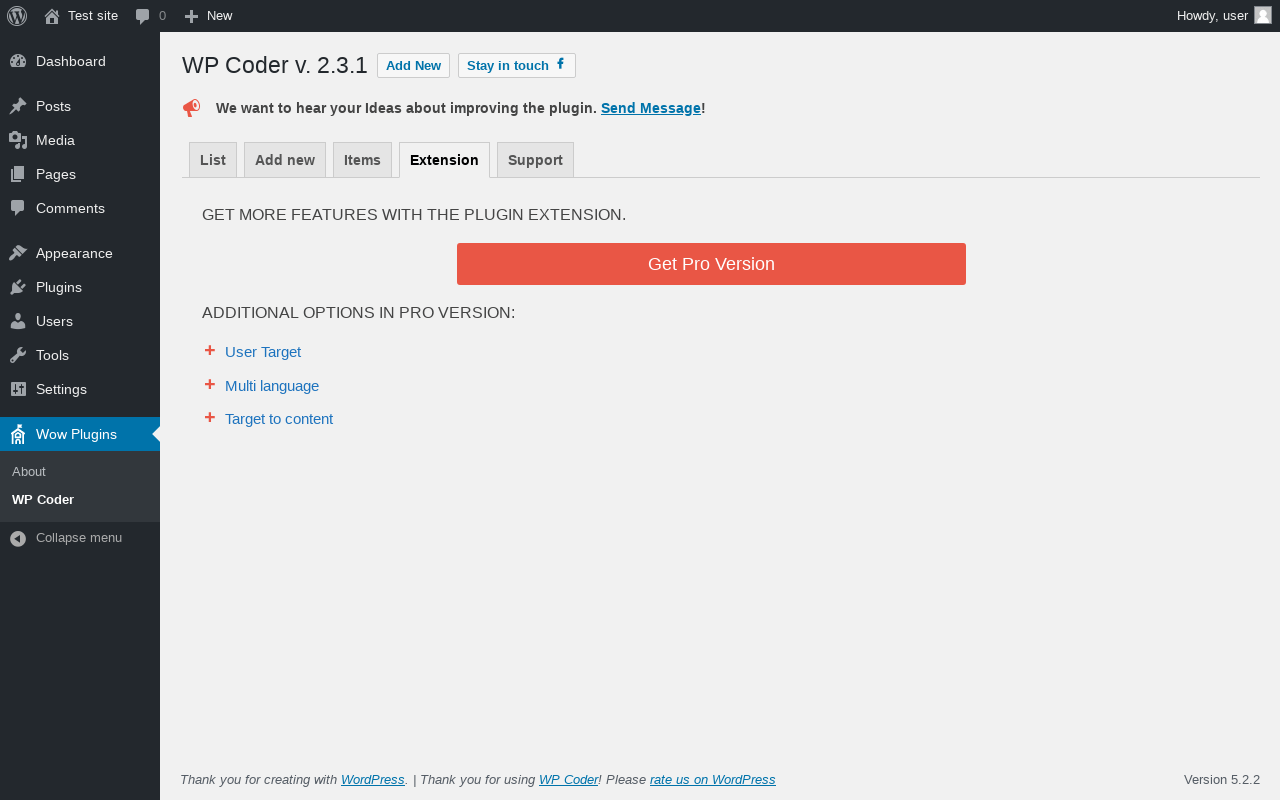The image size is (1280, 800).
Task: Click the Posts pushpin icon
Action: tap(18, 106)
